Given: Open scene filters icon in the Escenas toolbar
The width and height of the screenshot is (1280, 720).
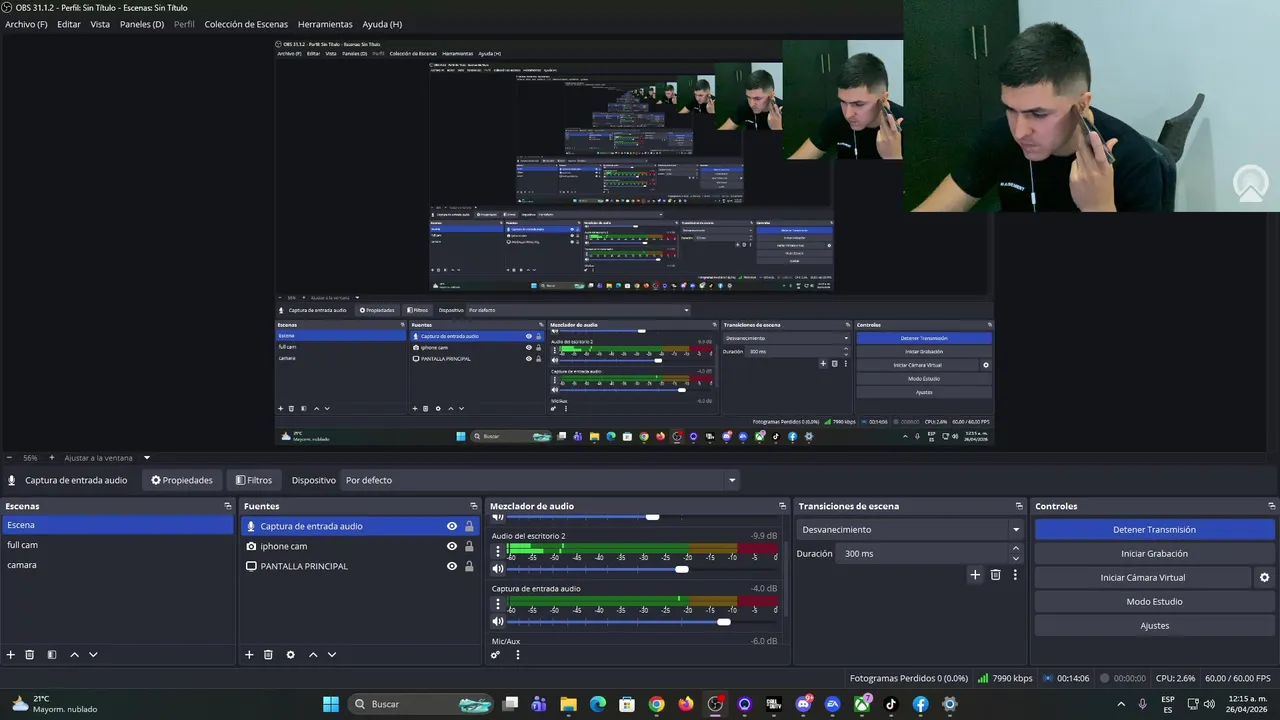Looking at the screenshot, I should [x=52, y=655].
